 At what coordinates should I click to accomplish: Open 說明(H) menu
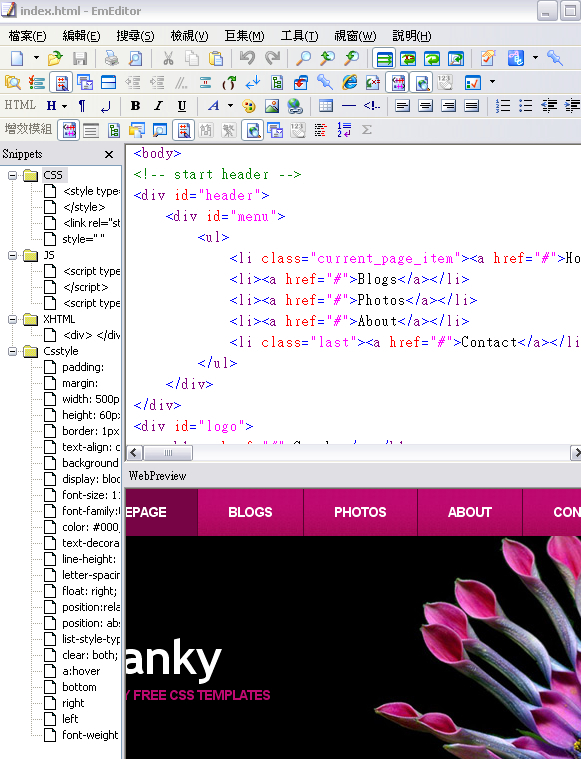(412, 36)
